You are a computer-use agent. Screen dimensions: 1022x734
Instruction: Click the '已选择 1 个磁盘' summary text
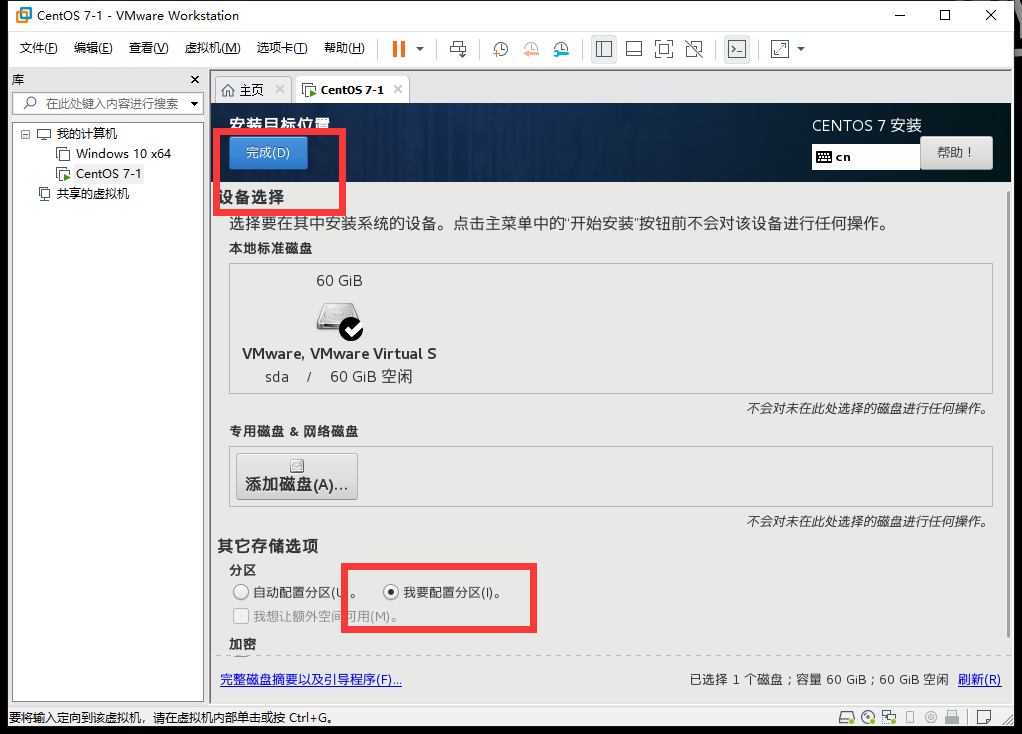click(x=736, y=680)
